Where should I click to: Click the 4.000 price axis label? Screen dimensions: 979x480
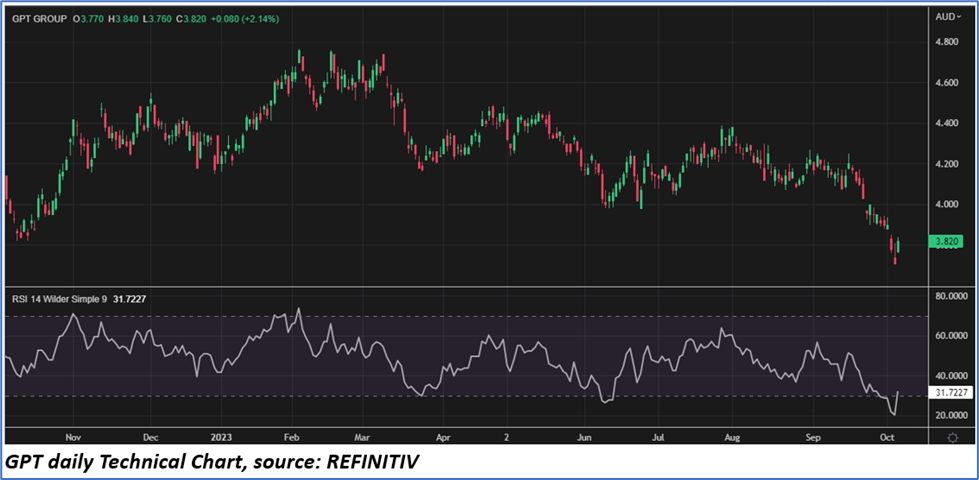tap(947, 205)
